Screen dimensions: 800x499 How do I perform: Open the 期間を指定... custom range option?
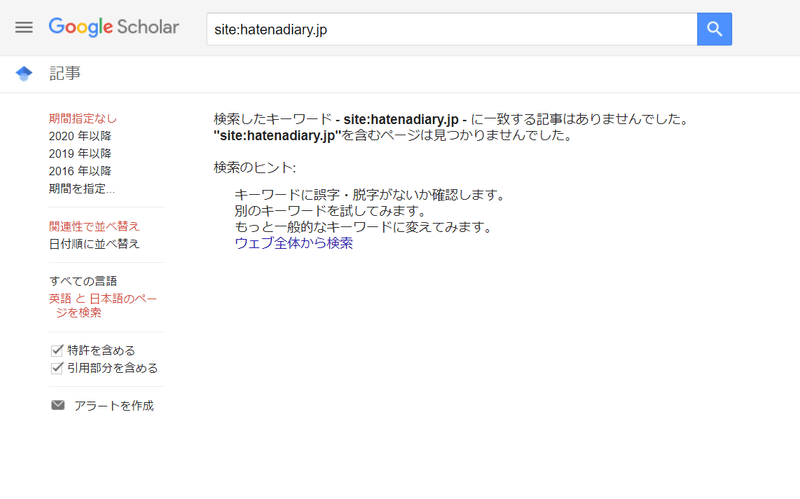pyautogui.click(x=82, y=189)
